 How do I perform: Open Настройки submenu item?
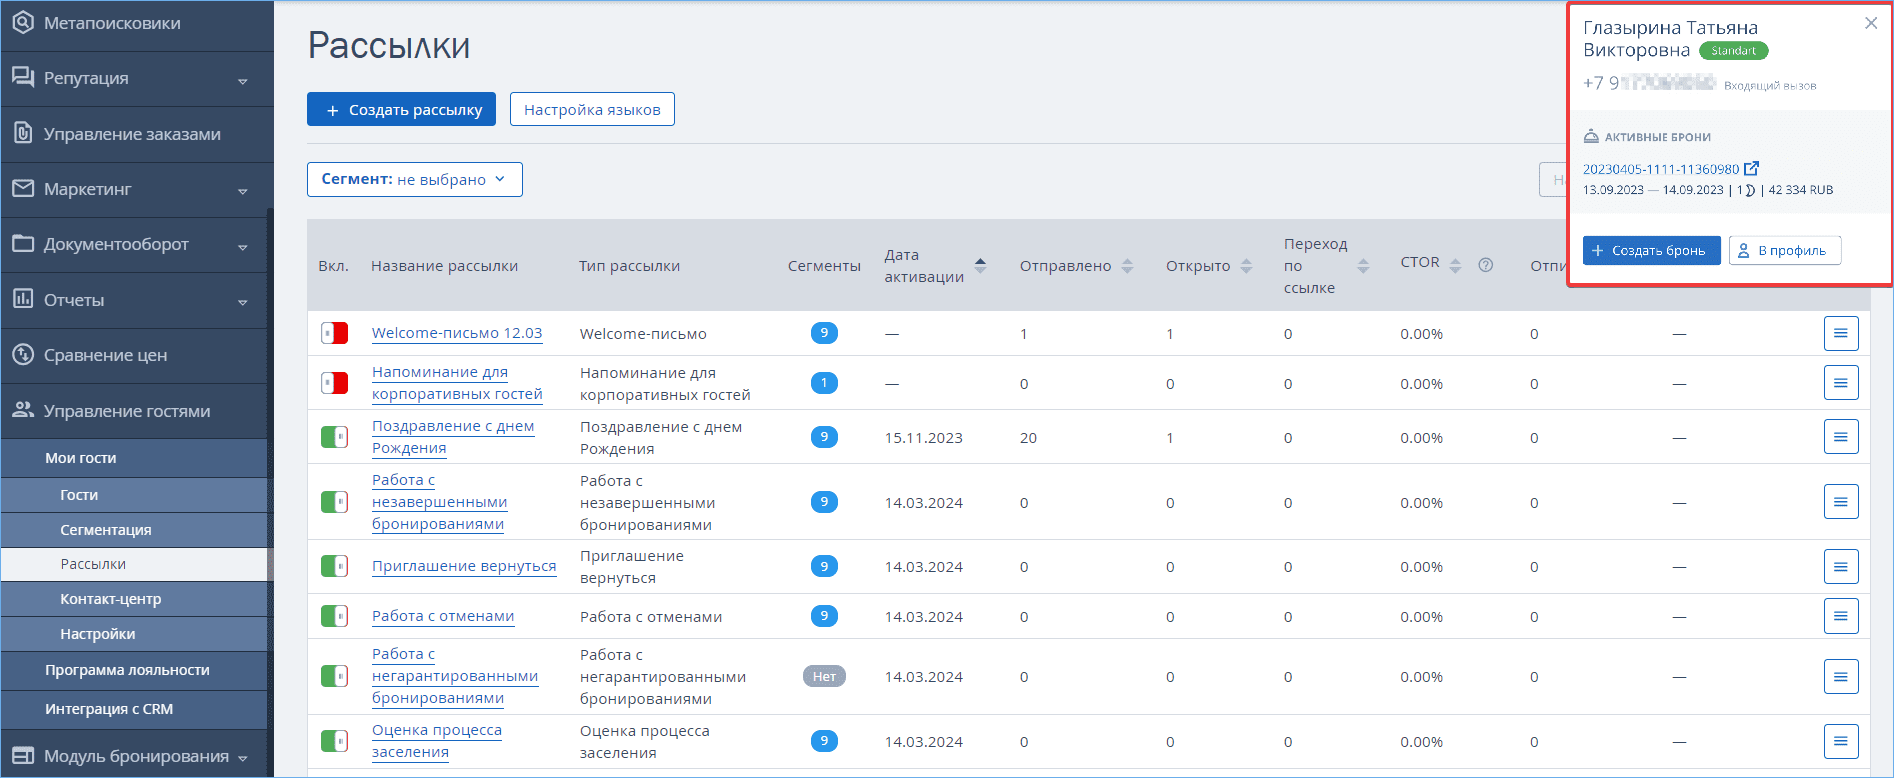(x=134, y=634)
